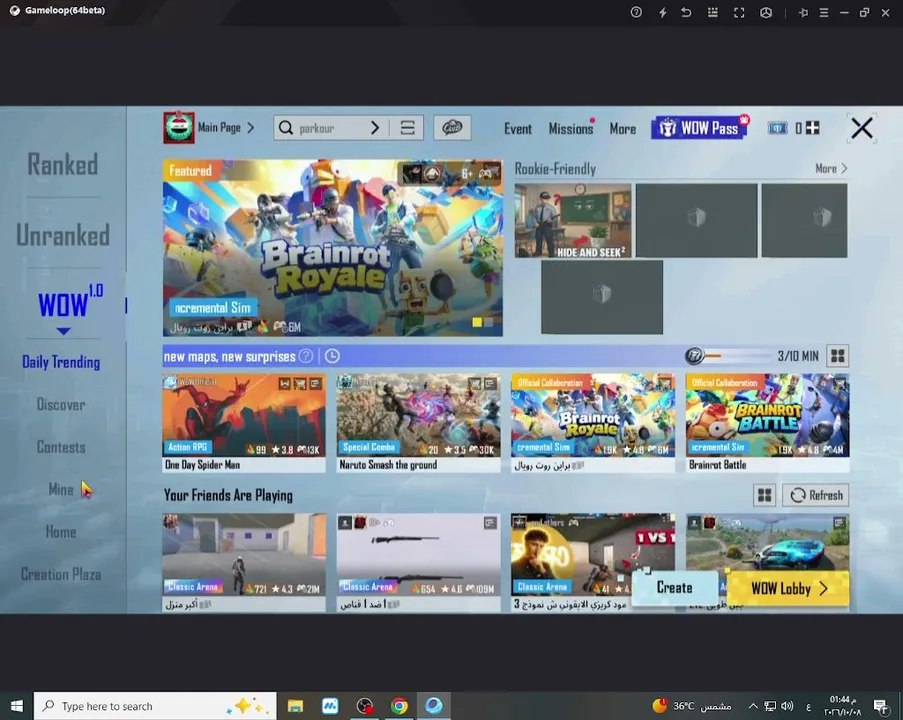Close the WOW page with X
903x720 pixels.
tap(862, 128)
